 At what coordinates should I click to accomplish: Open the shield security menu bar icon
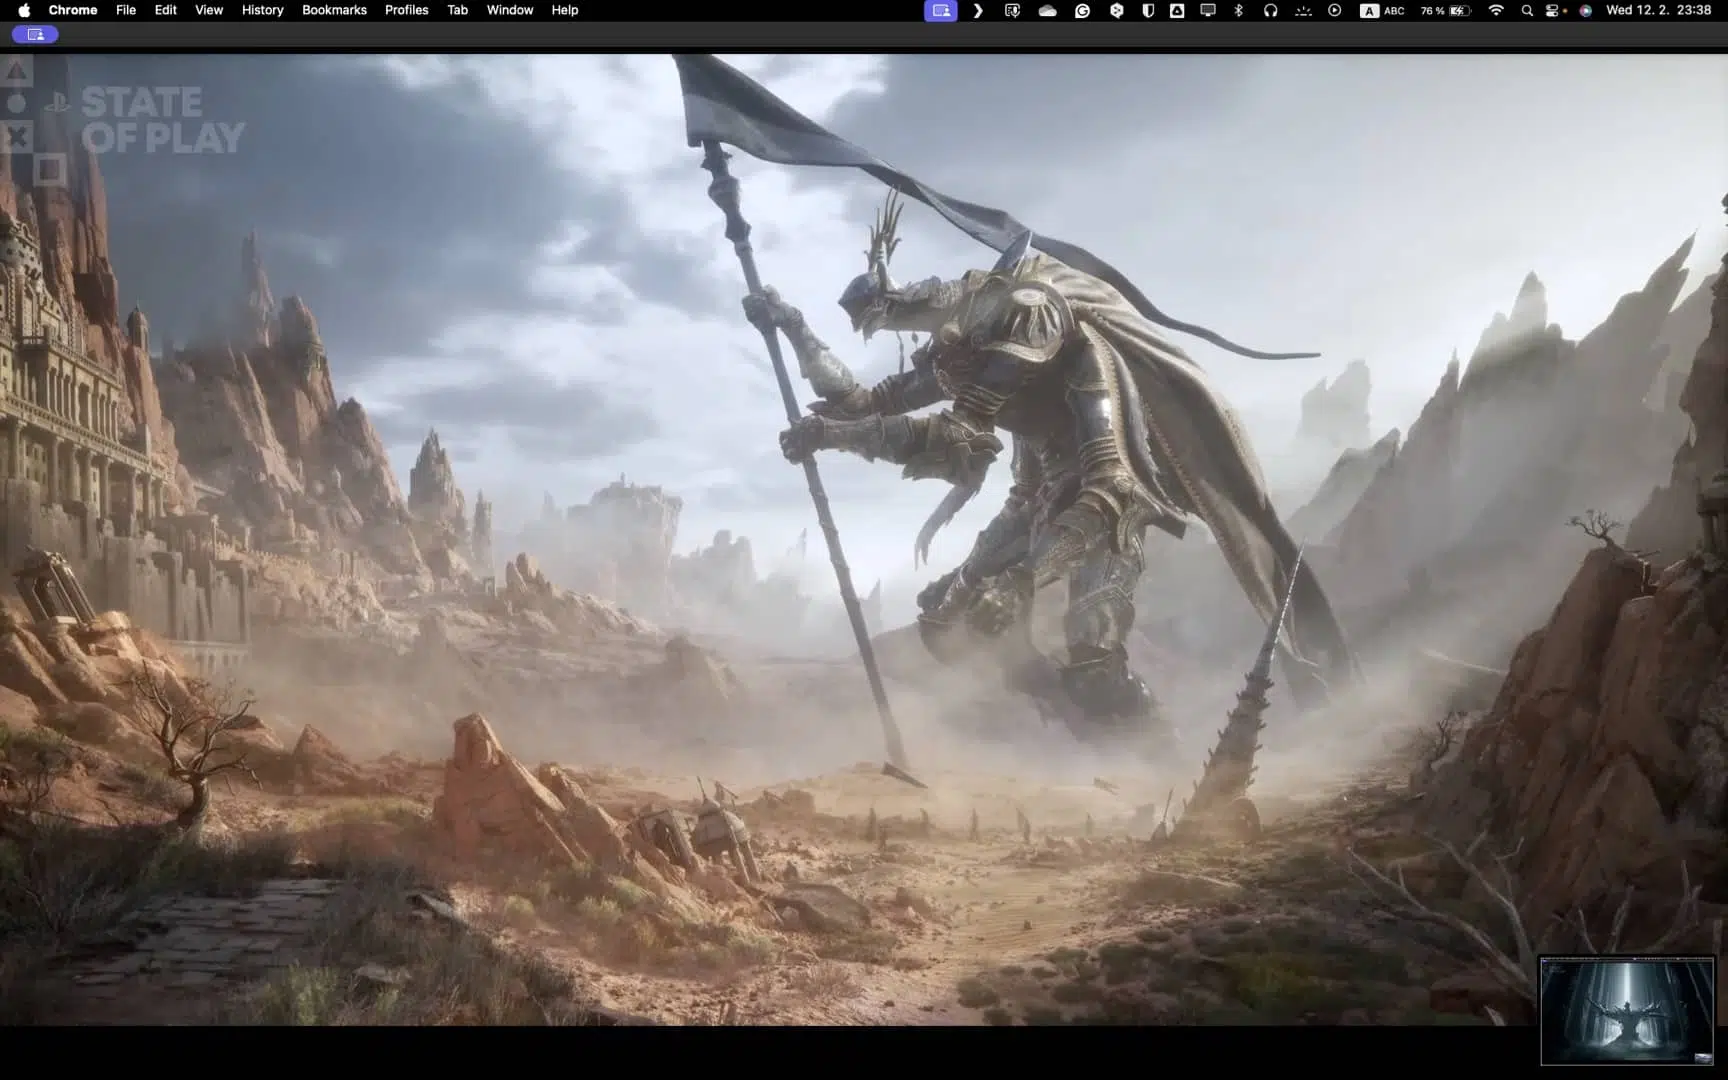[x=1148, y=10]
